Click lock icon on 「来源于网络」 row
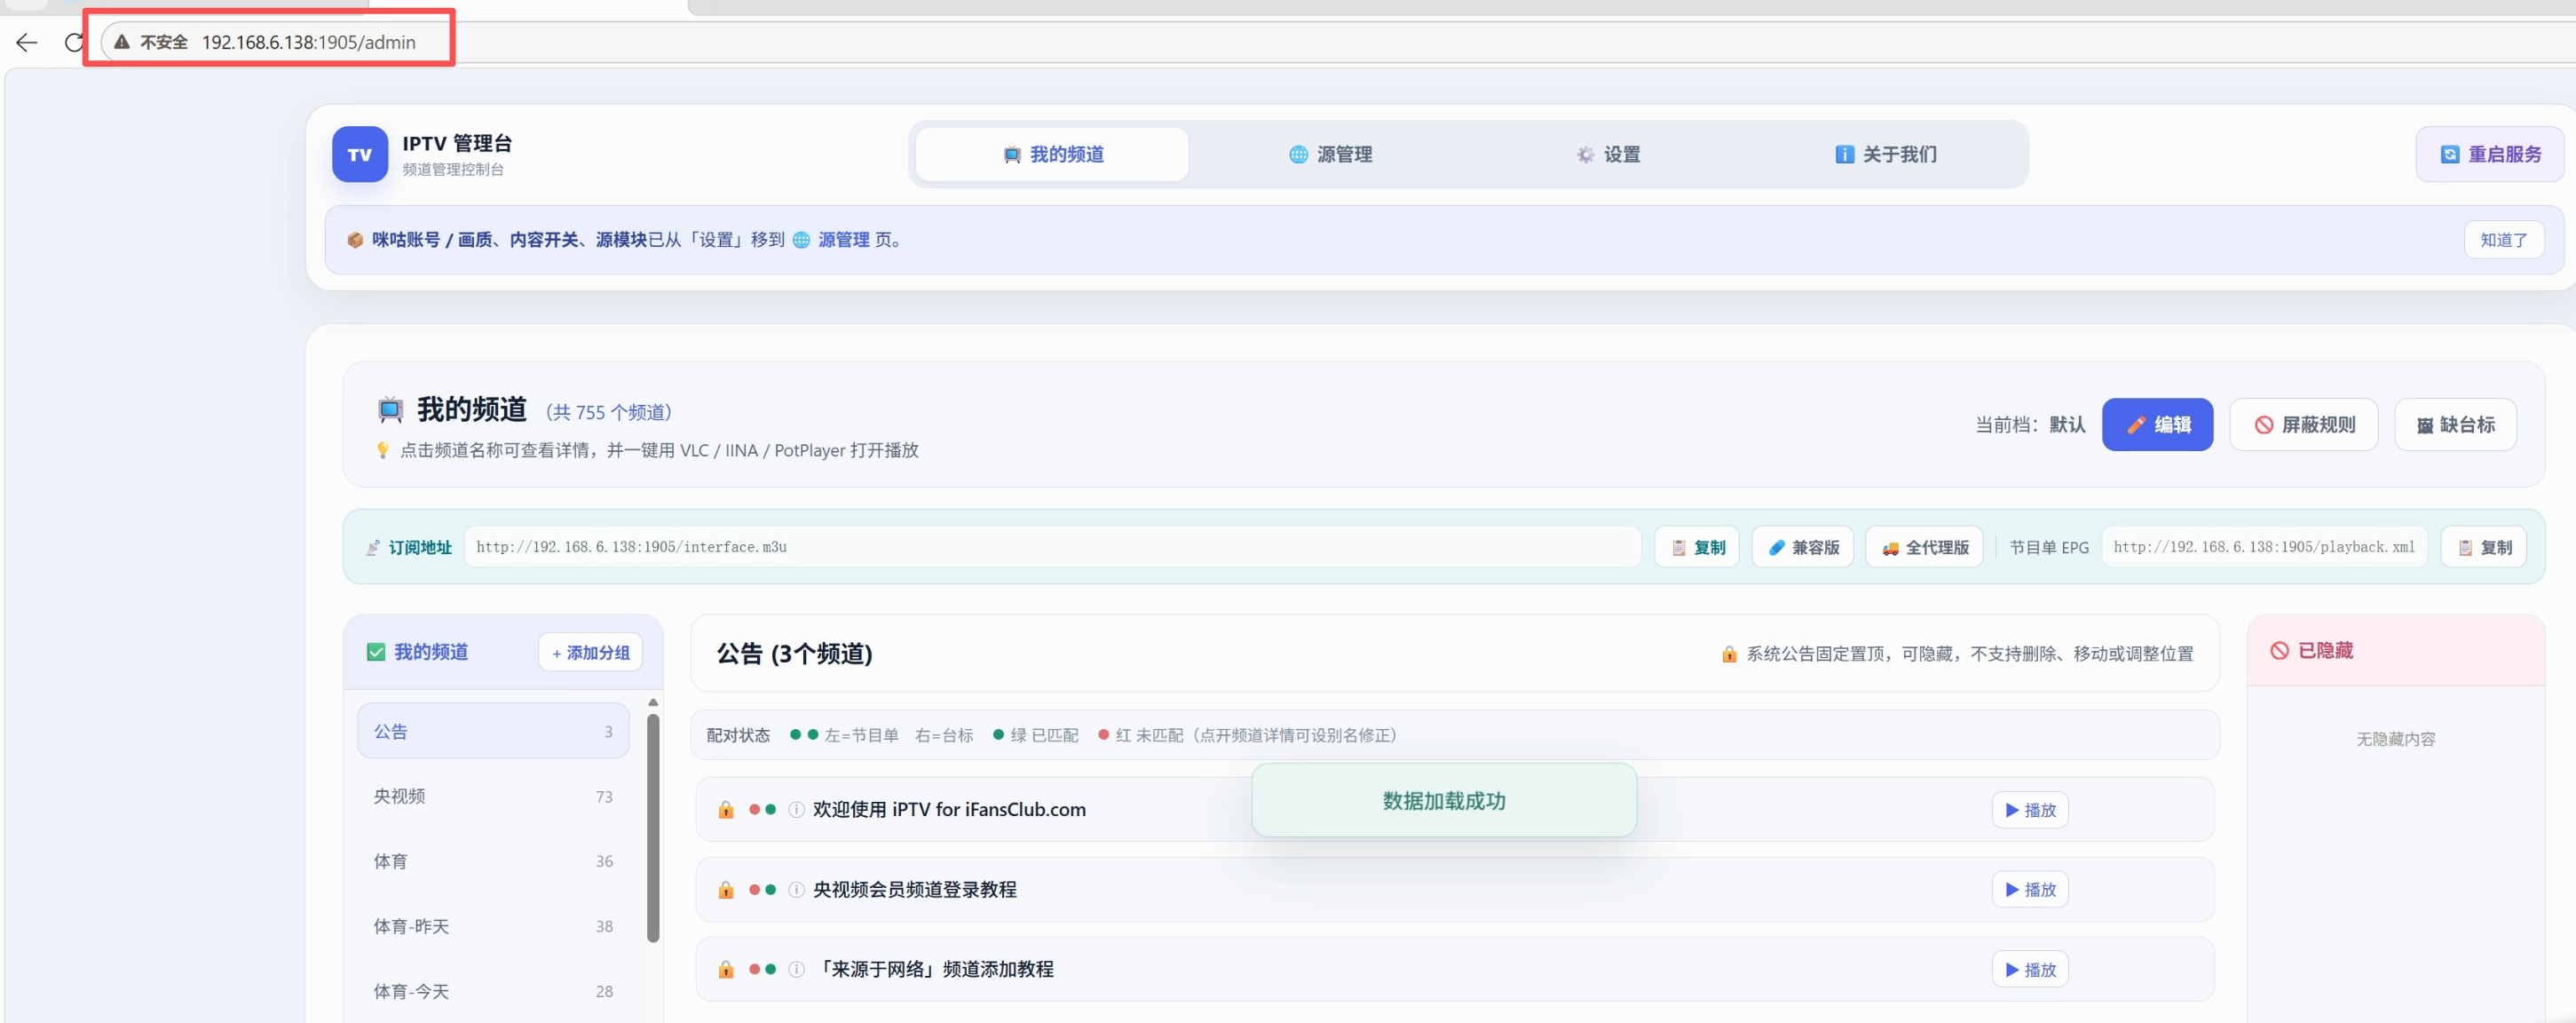 tap(726, 969)
